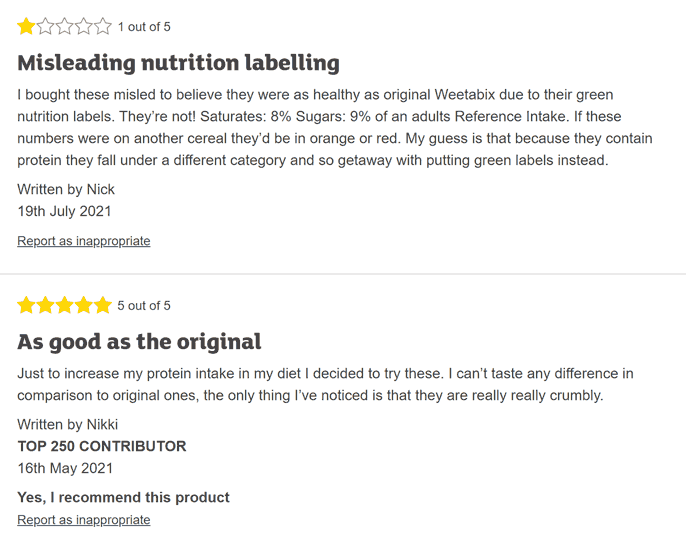The width and height of the screenshot is (686, 551).
Task: Click the 'Written by Nick' author line
Action: (x=66, y=190)
